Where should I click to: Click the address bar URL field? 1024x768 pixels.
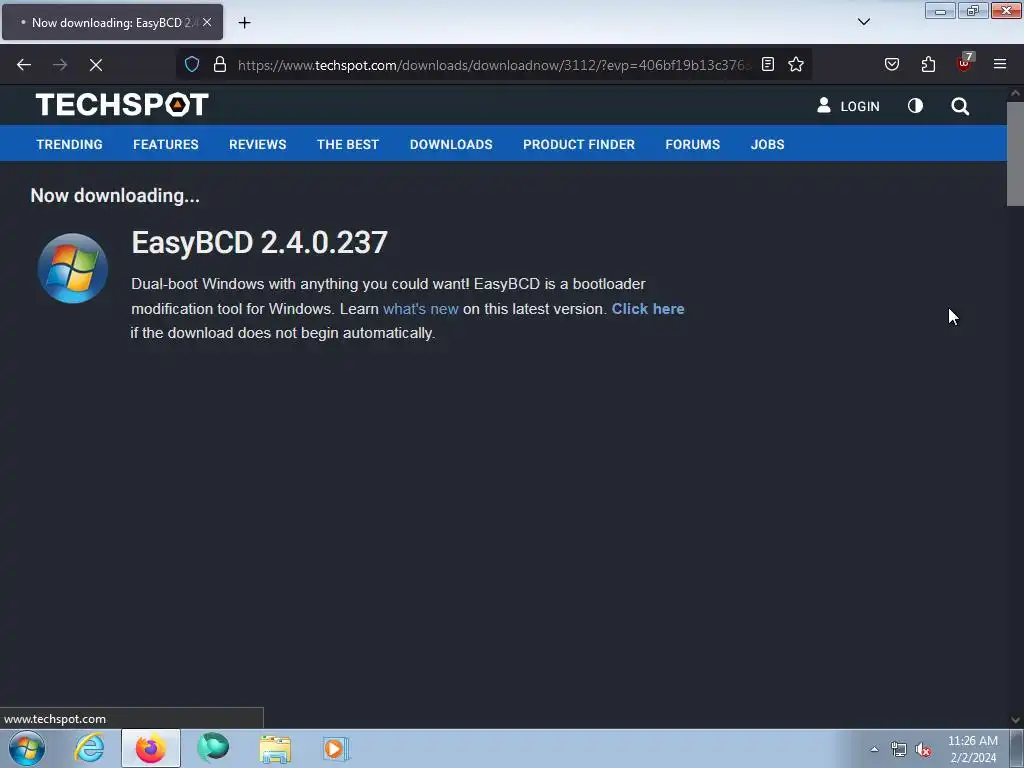tap(494, 65)
